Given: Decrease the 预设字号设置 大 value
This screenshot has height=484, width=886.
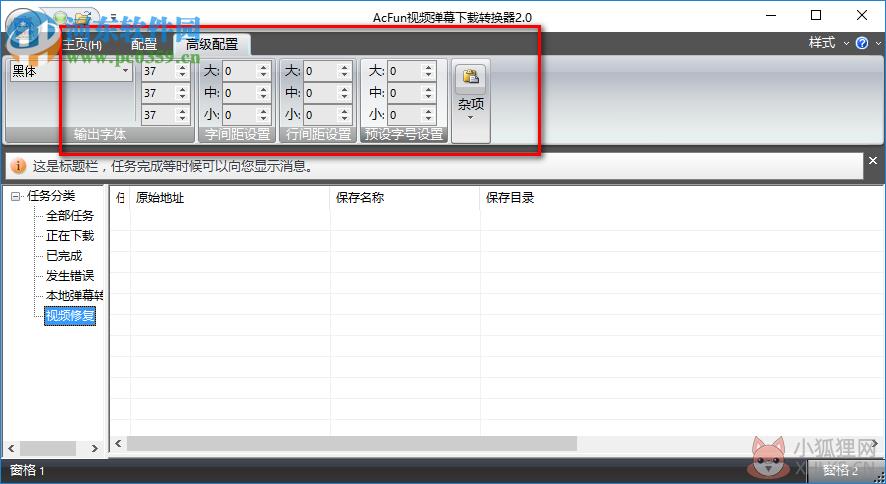Looking at the screenshot, I should 428,75.
